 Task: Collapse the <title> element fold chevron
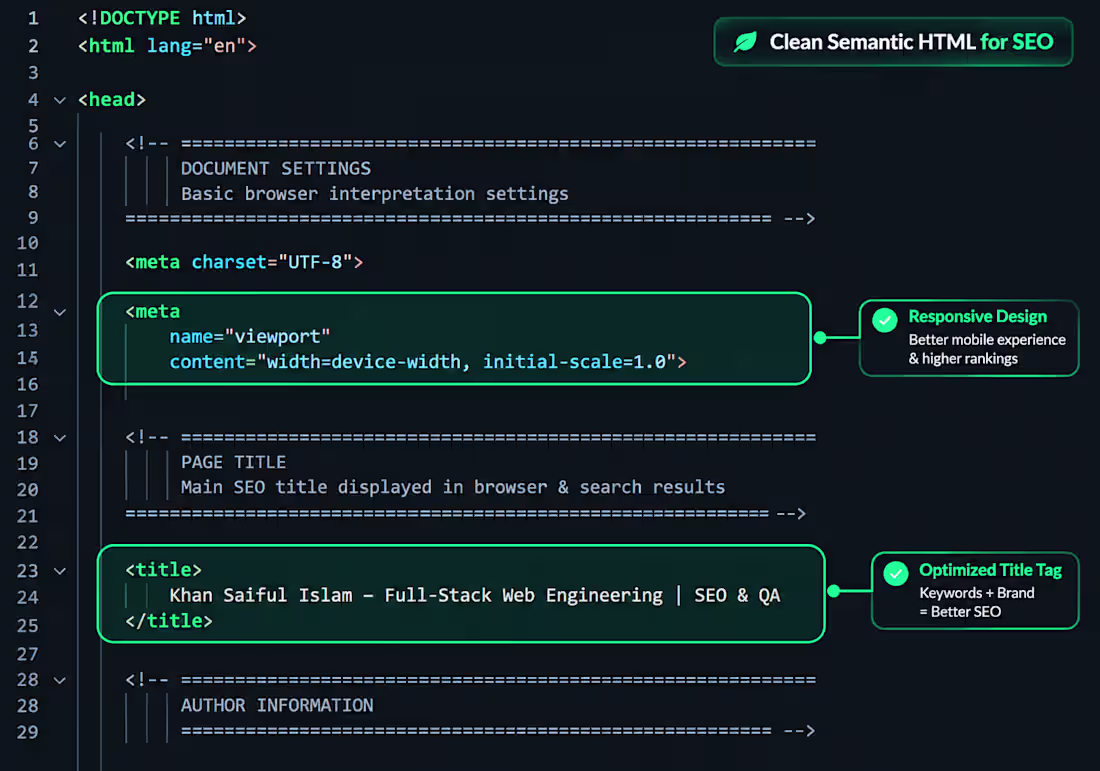(60, 572)
